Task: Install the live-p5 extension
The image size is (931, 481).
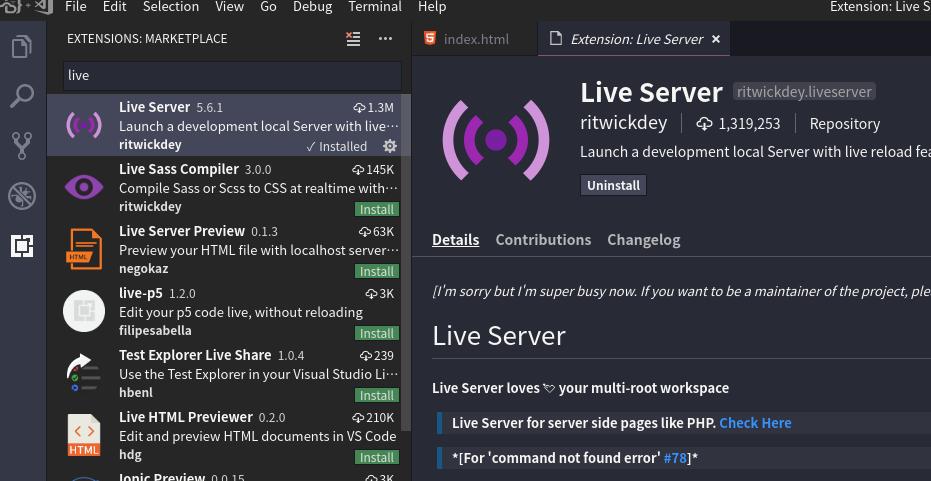Action: pos(377,334)
